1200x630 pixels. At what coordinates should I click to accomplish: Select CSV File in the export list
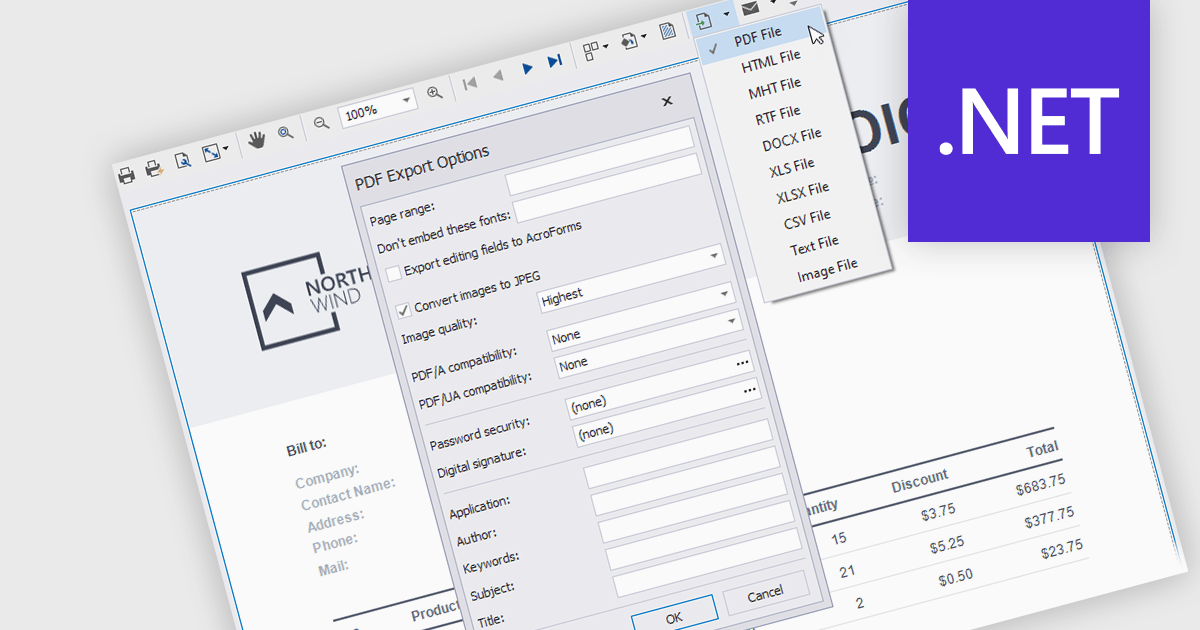tap(806, 217)
